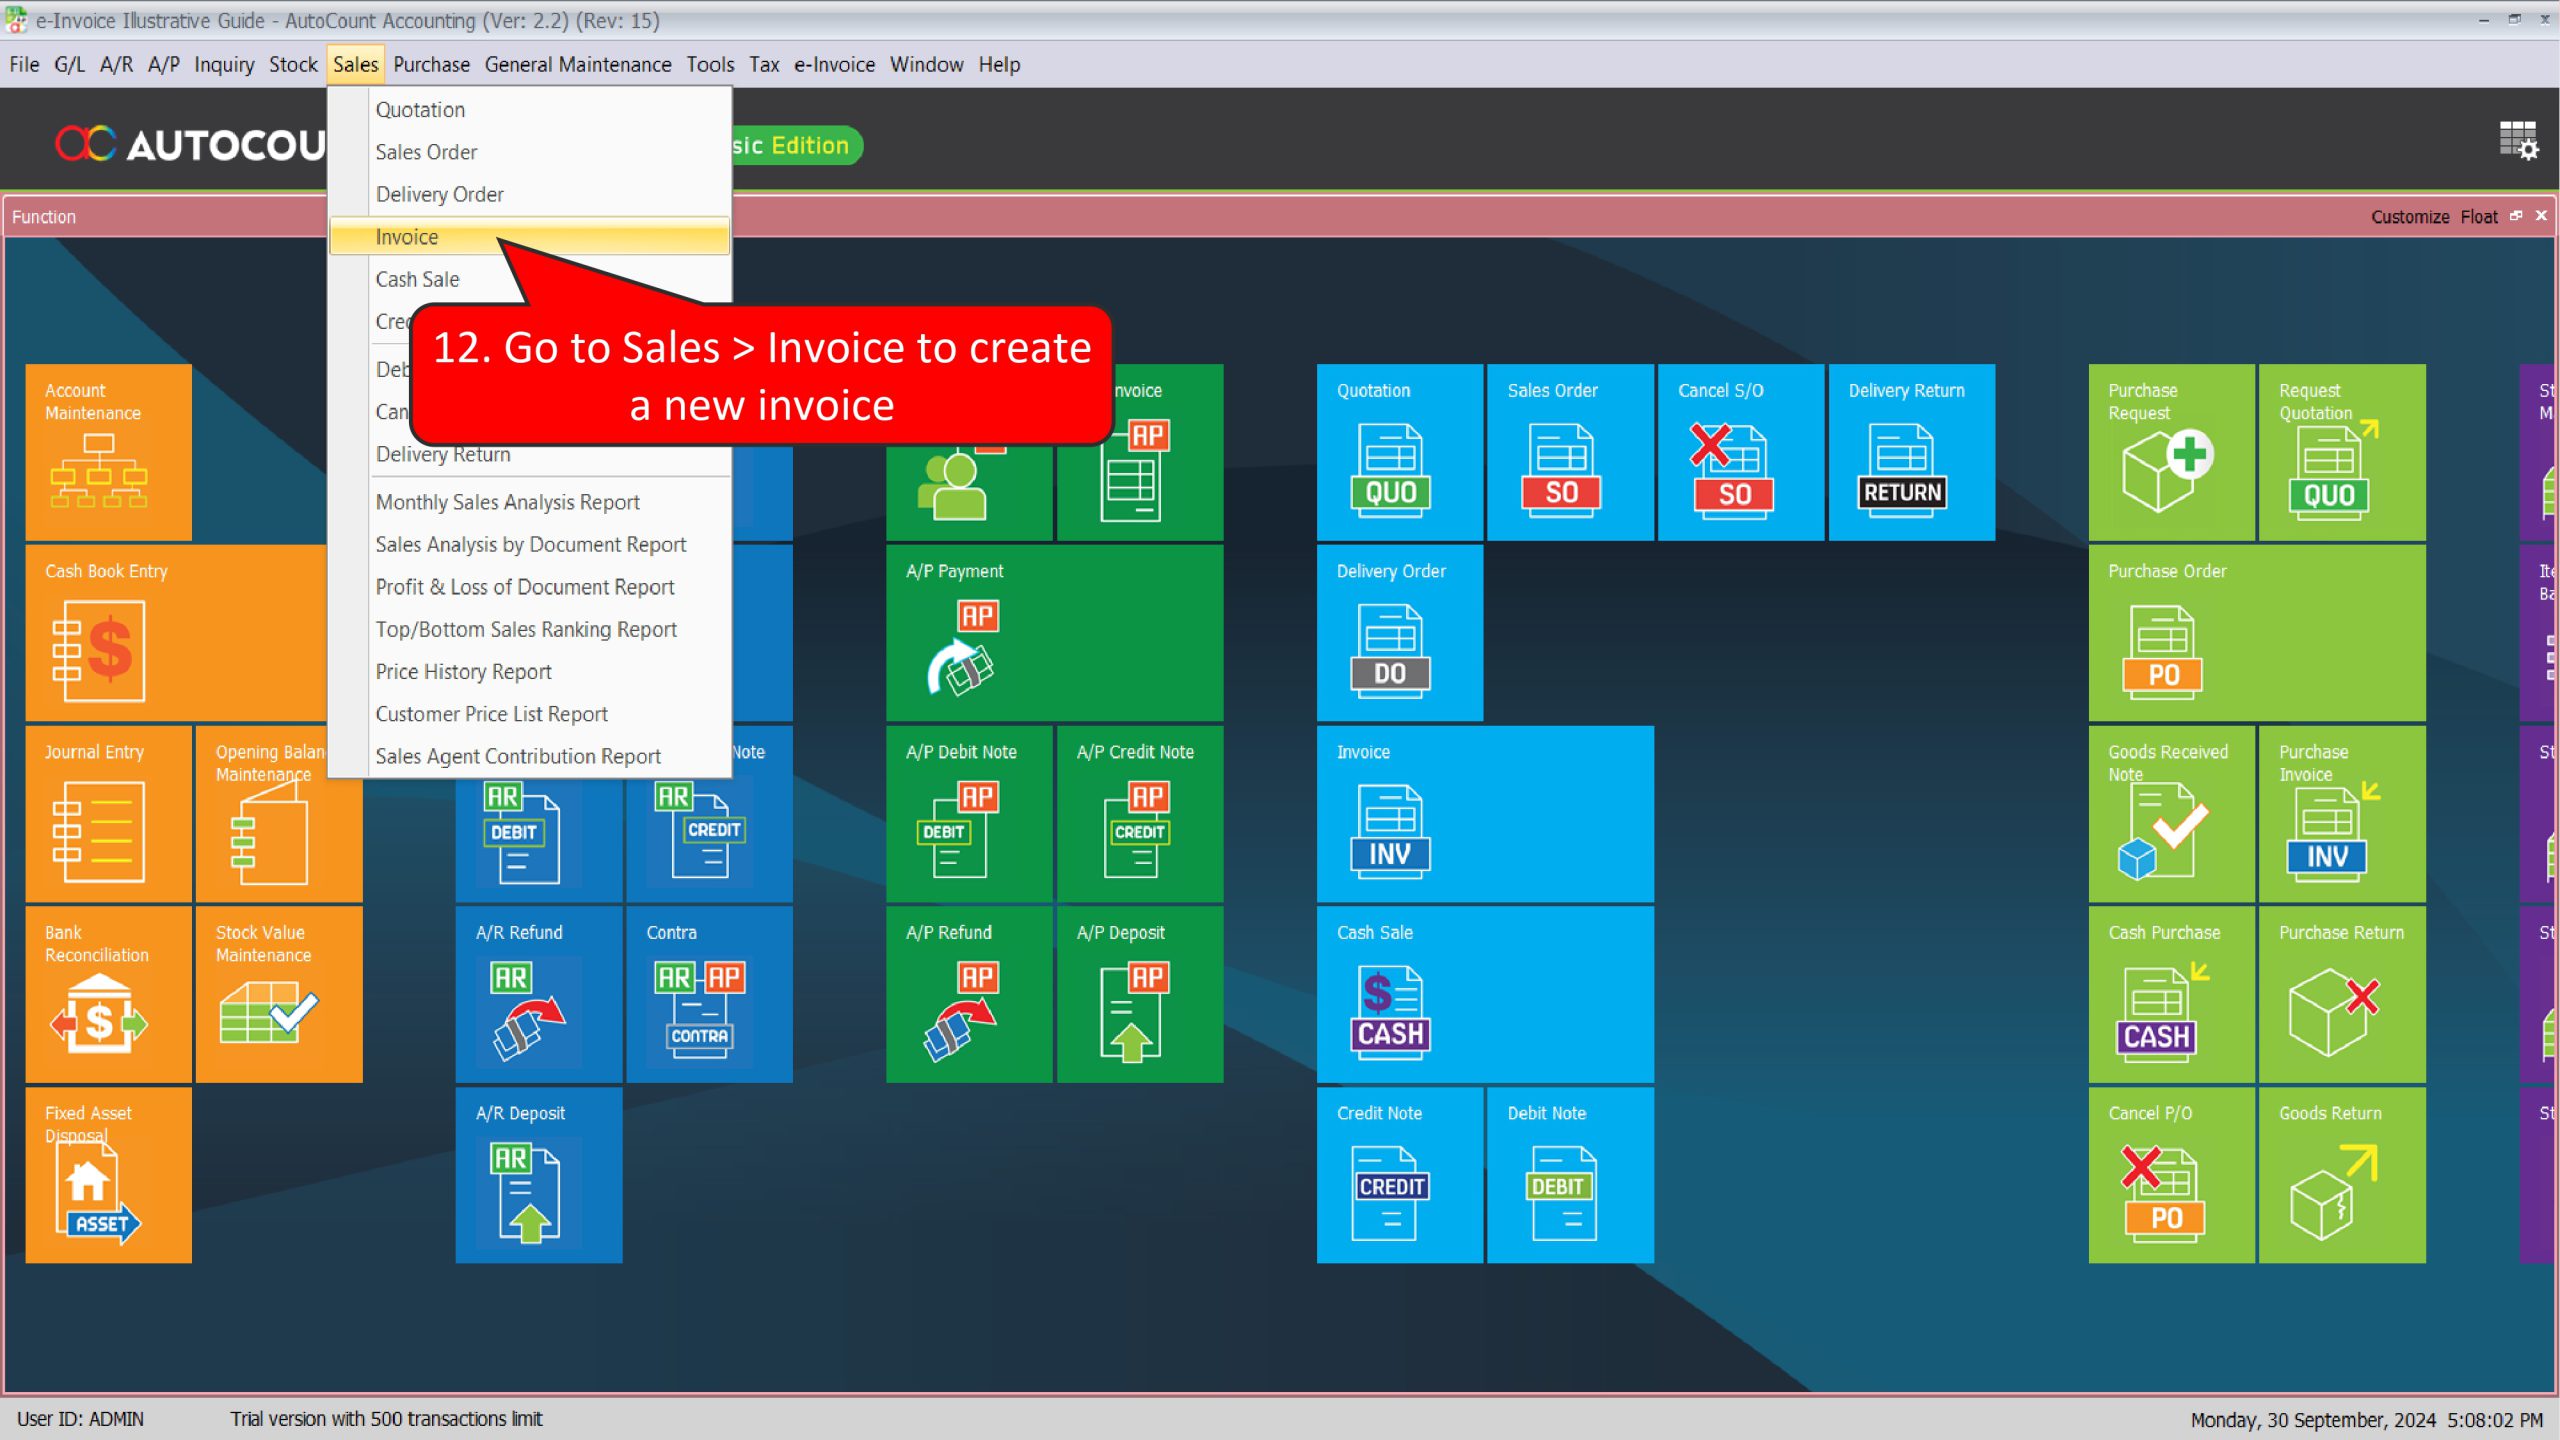Open the Journal Entry tile
This screenshot has height=1440, width=2560.
point(108,814)
